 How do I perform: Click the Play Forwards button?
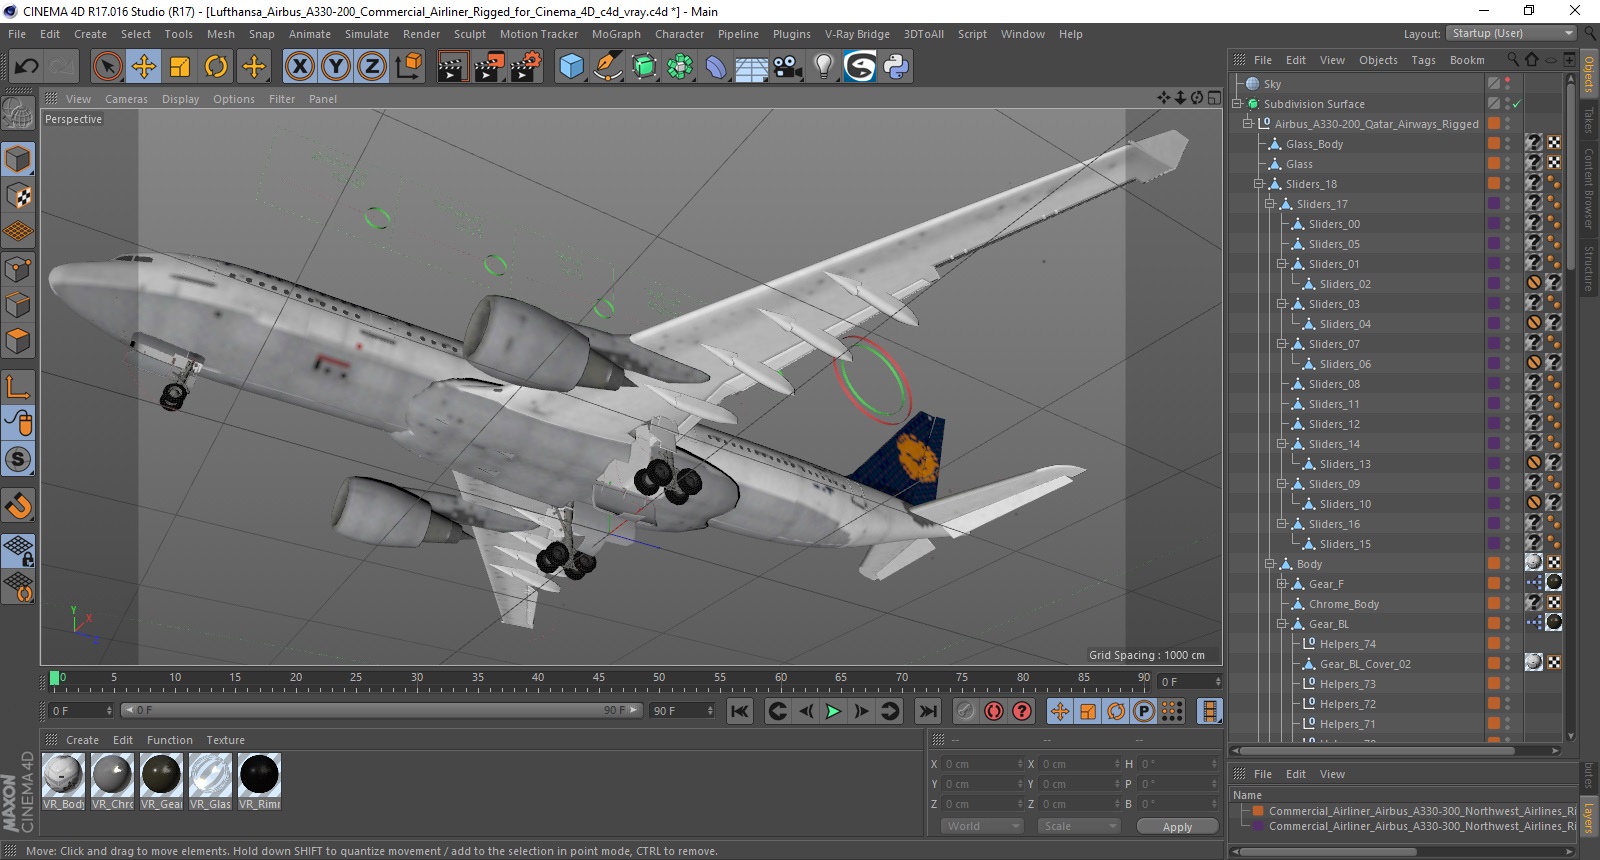point(832,711)
